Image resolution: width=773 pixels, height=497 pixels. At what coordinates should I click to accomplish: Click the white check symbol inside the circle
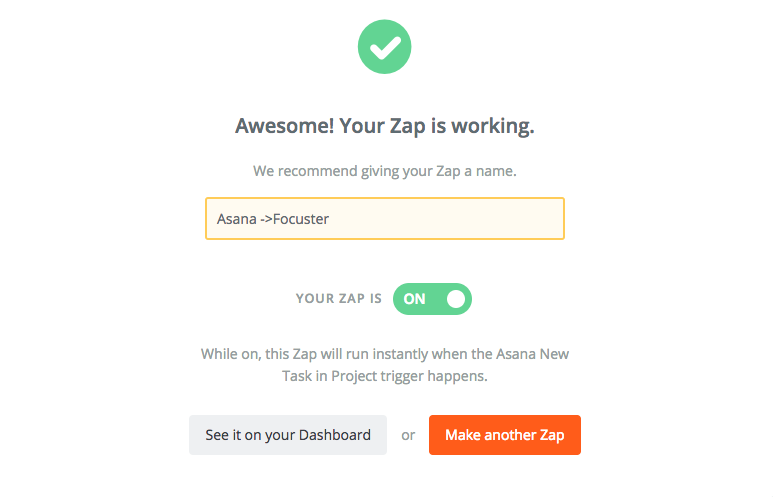pos(385,48)
